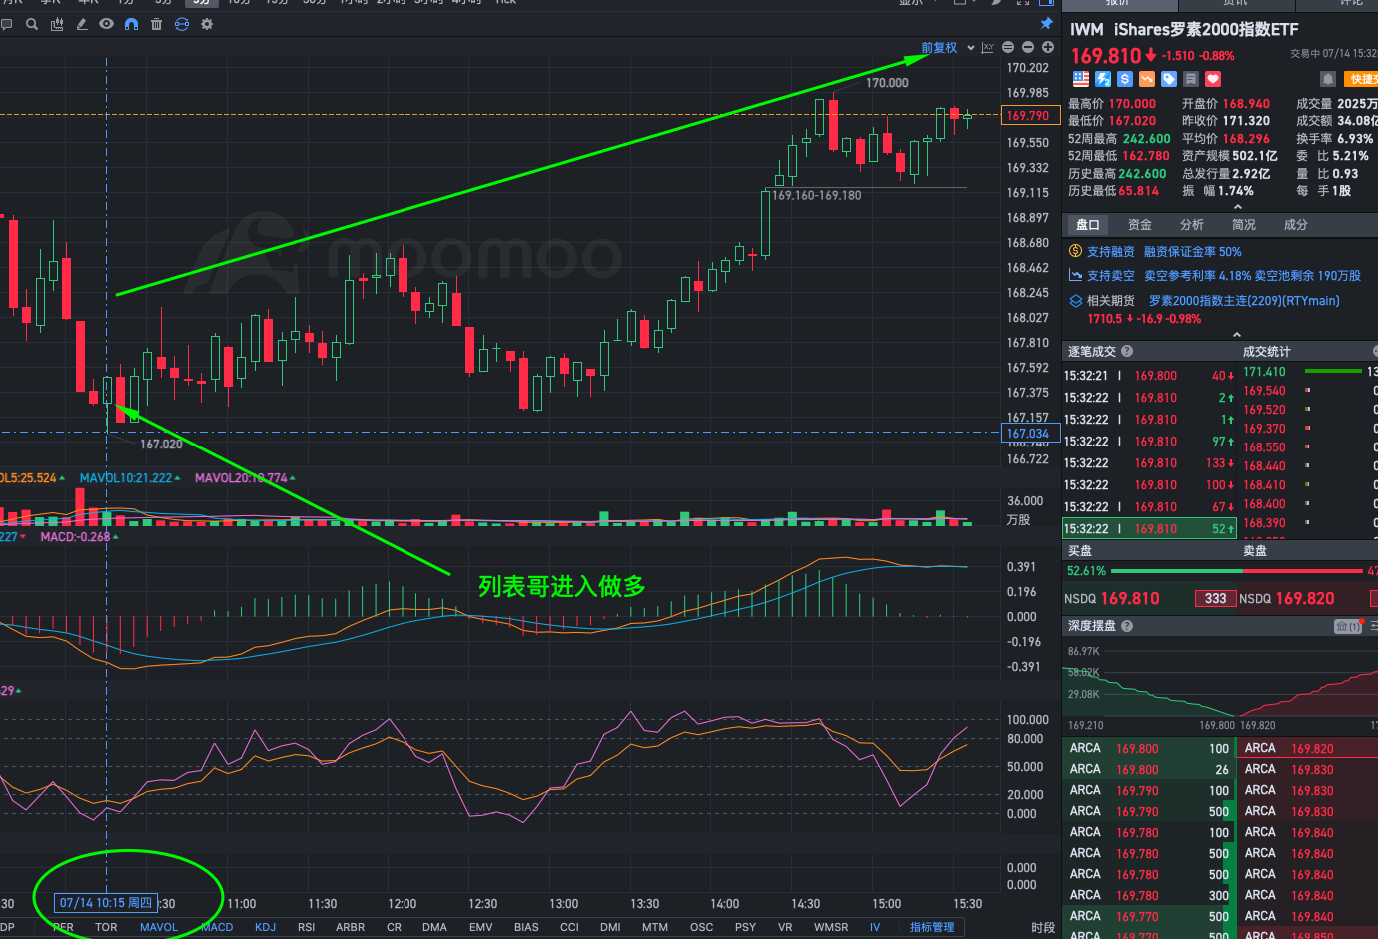Toggle the KDJ indicator
Viewport: 1378px width, 939px height.
click(265, 927)
